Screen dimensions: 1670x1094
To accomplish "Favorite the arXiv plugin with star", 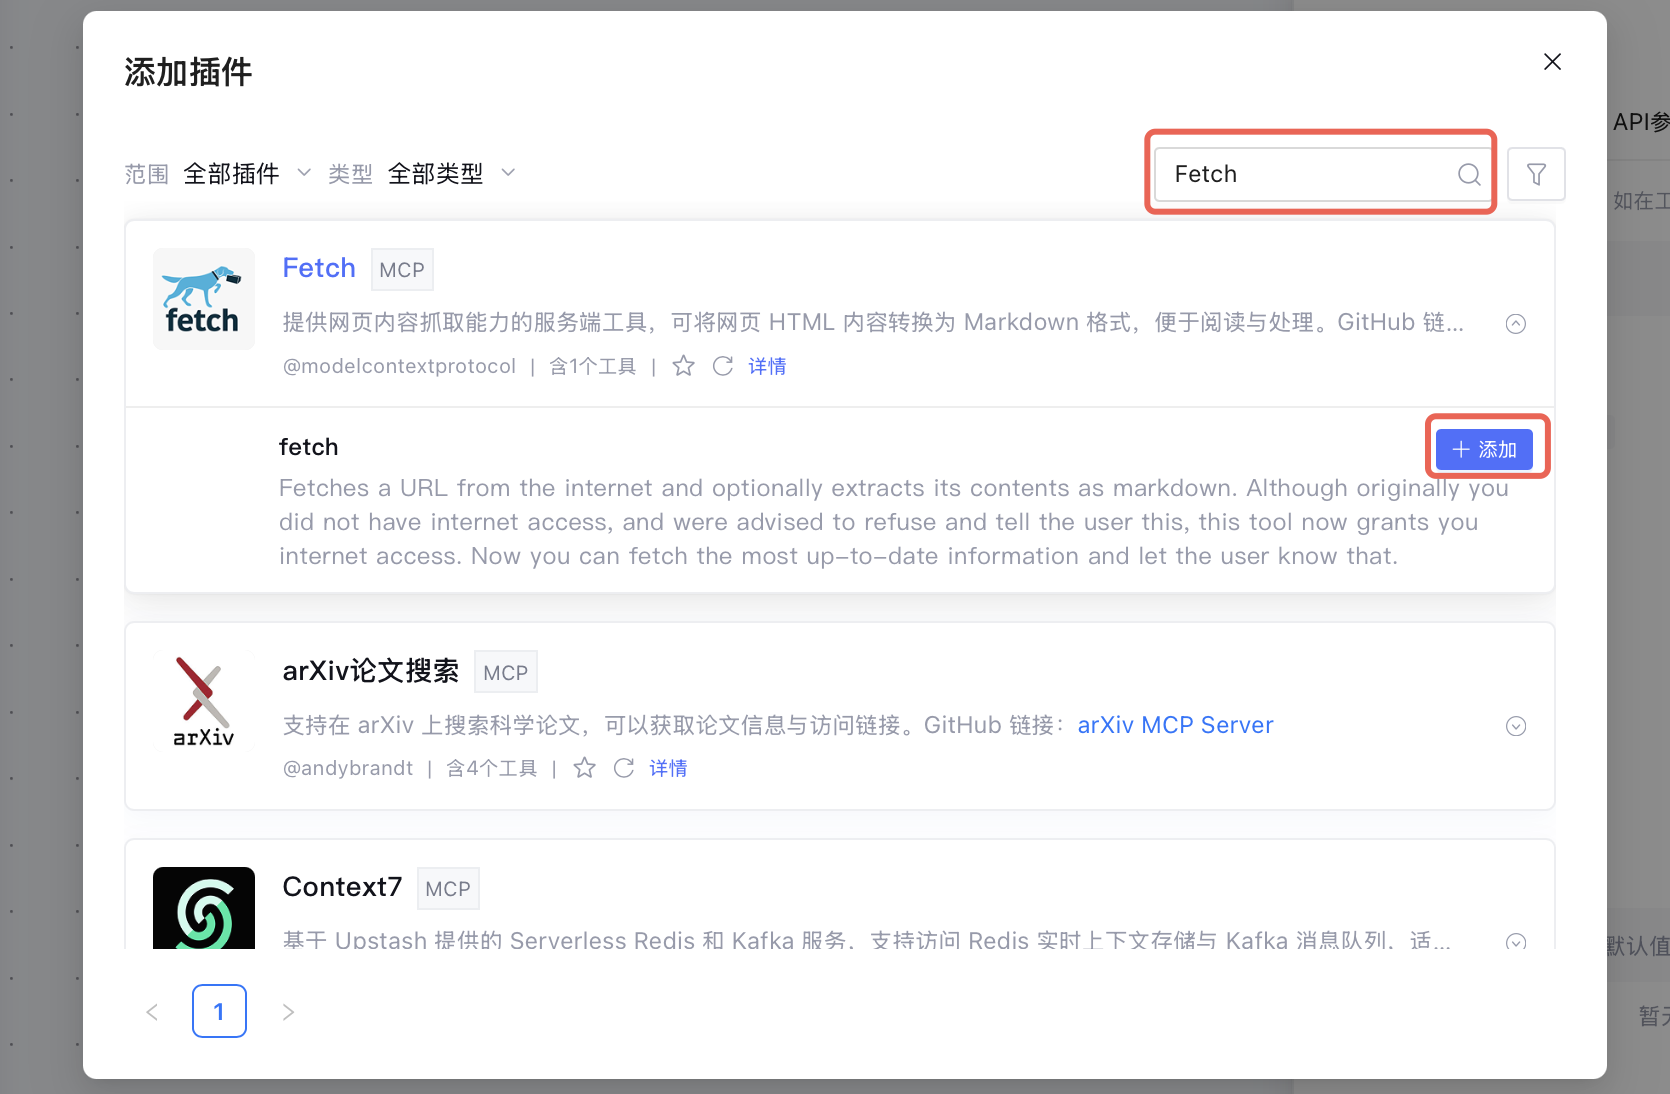I will tap(585, 768).
